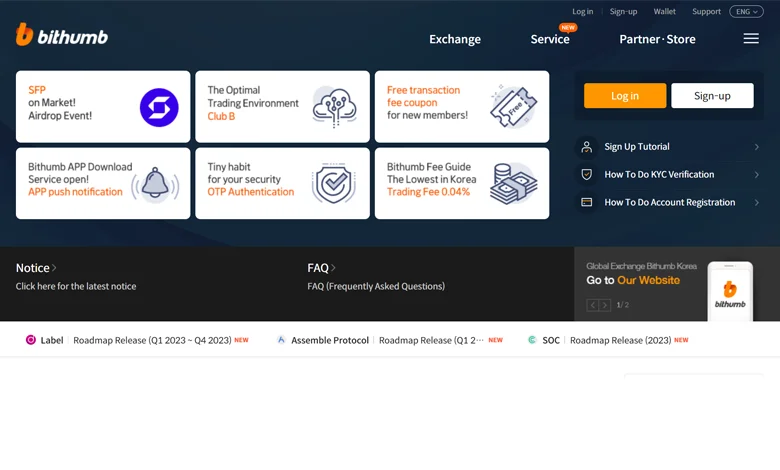Click the orange Log in button
Screen dimensions: 780x470
(x=625, y=95)
